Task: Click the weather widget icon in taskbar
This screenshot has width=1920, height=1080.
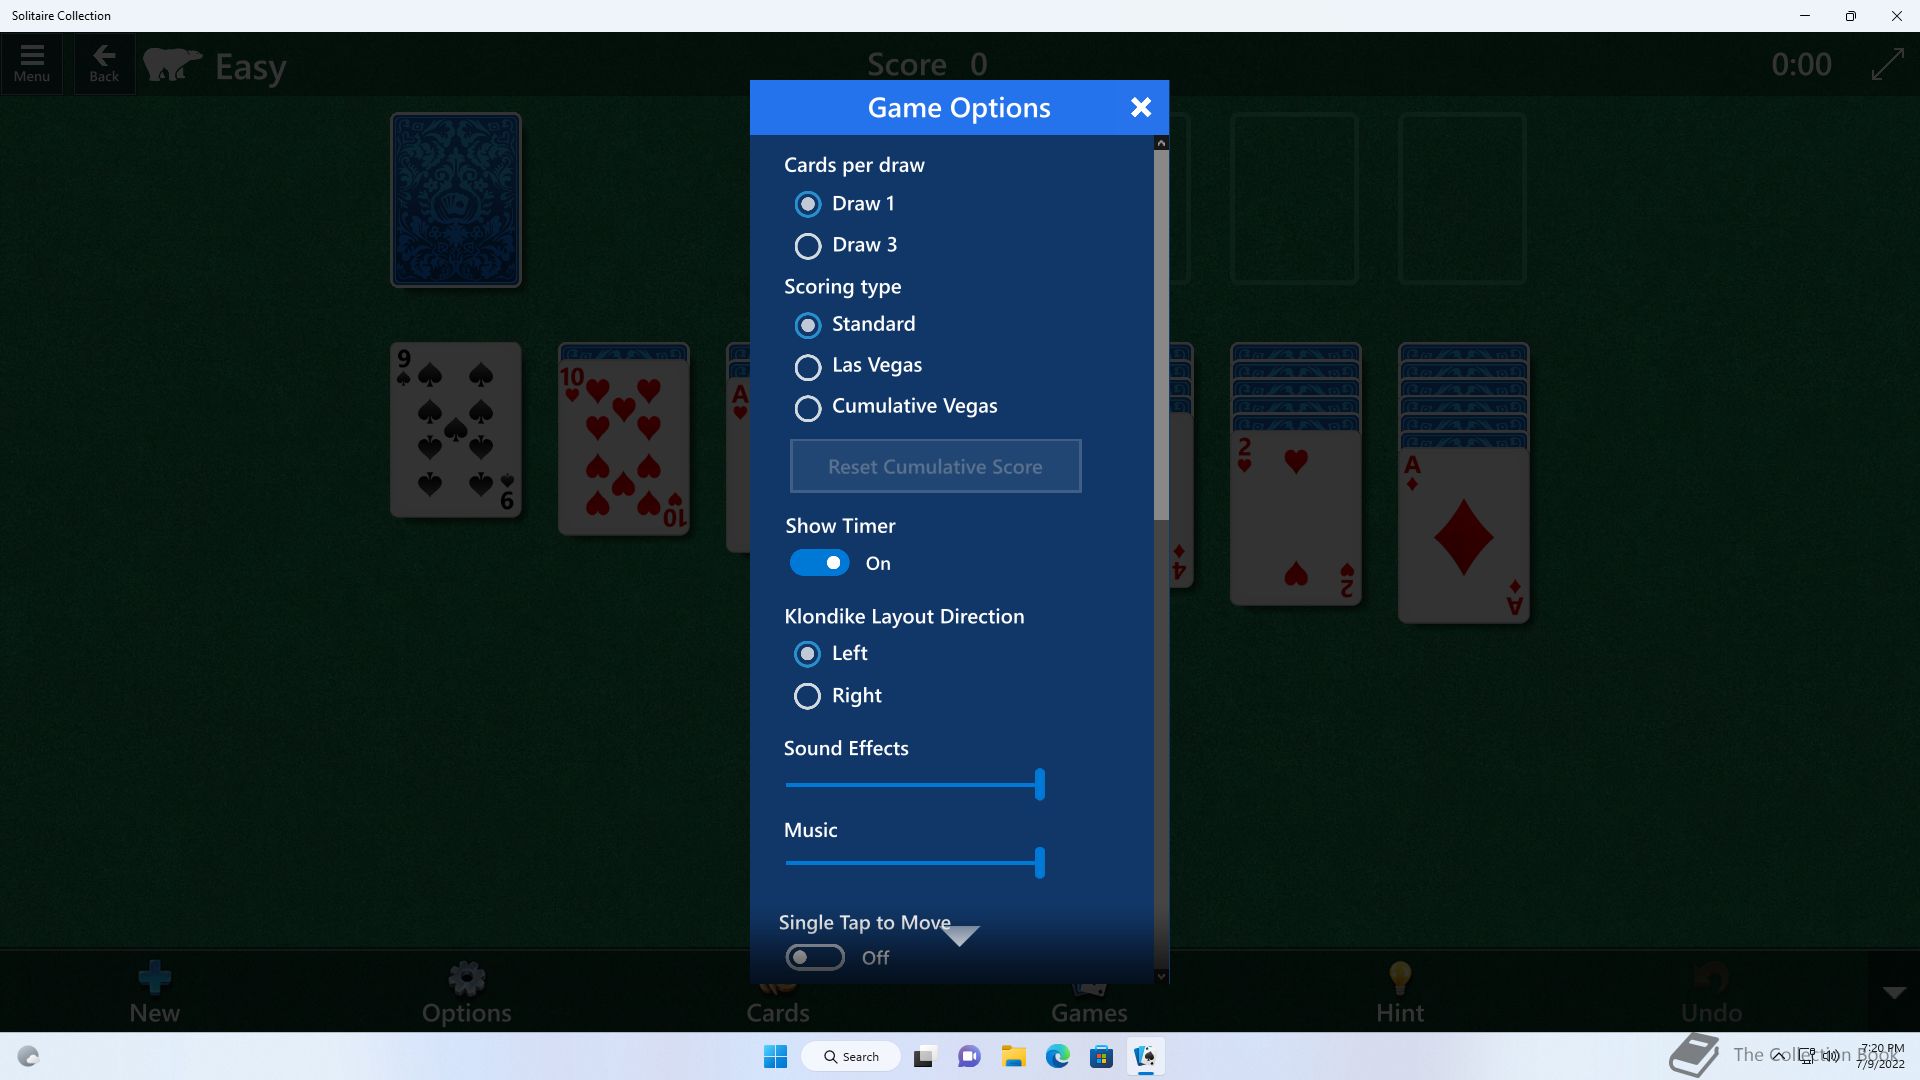Action: [29, 1056]
